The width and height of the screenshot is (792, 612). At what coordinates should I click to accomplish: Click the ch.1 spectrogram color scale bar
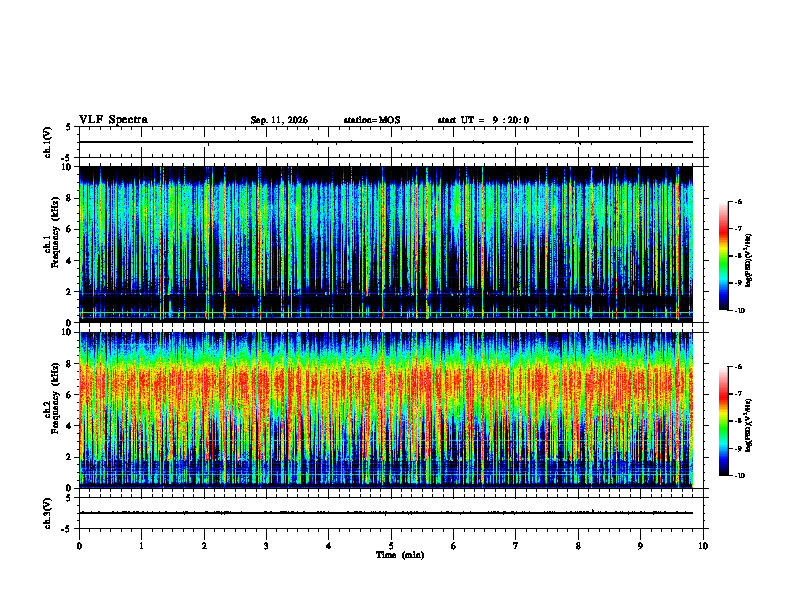click(723, 256)
